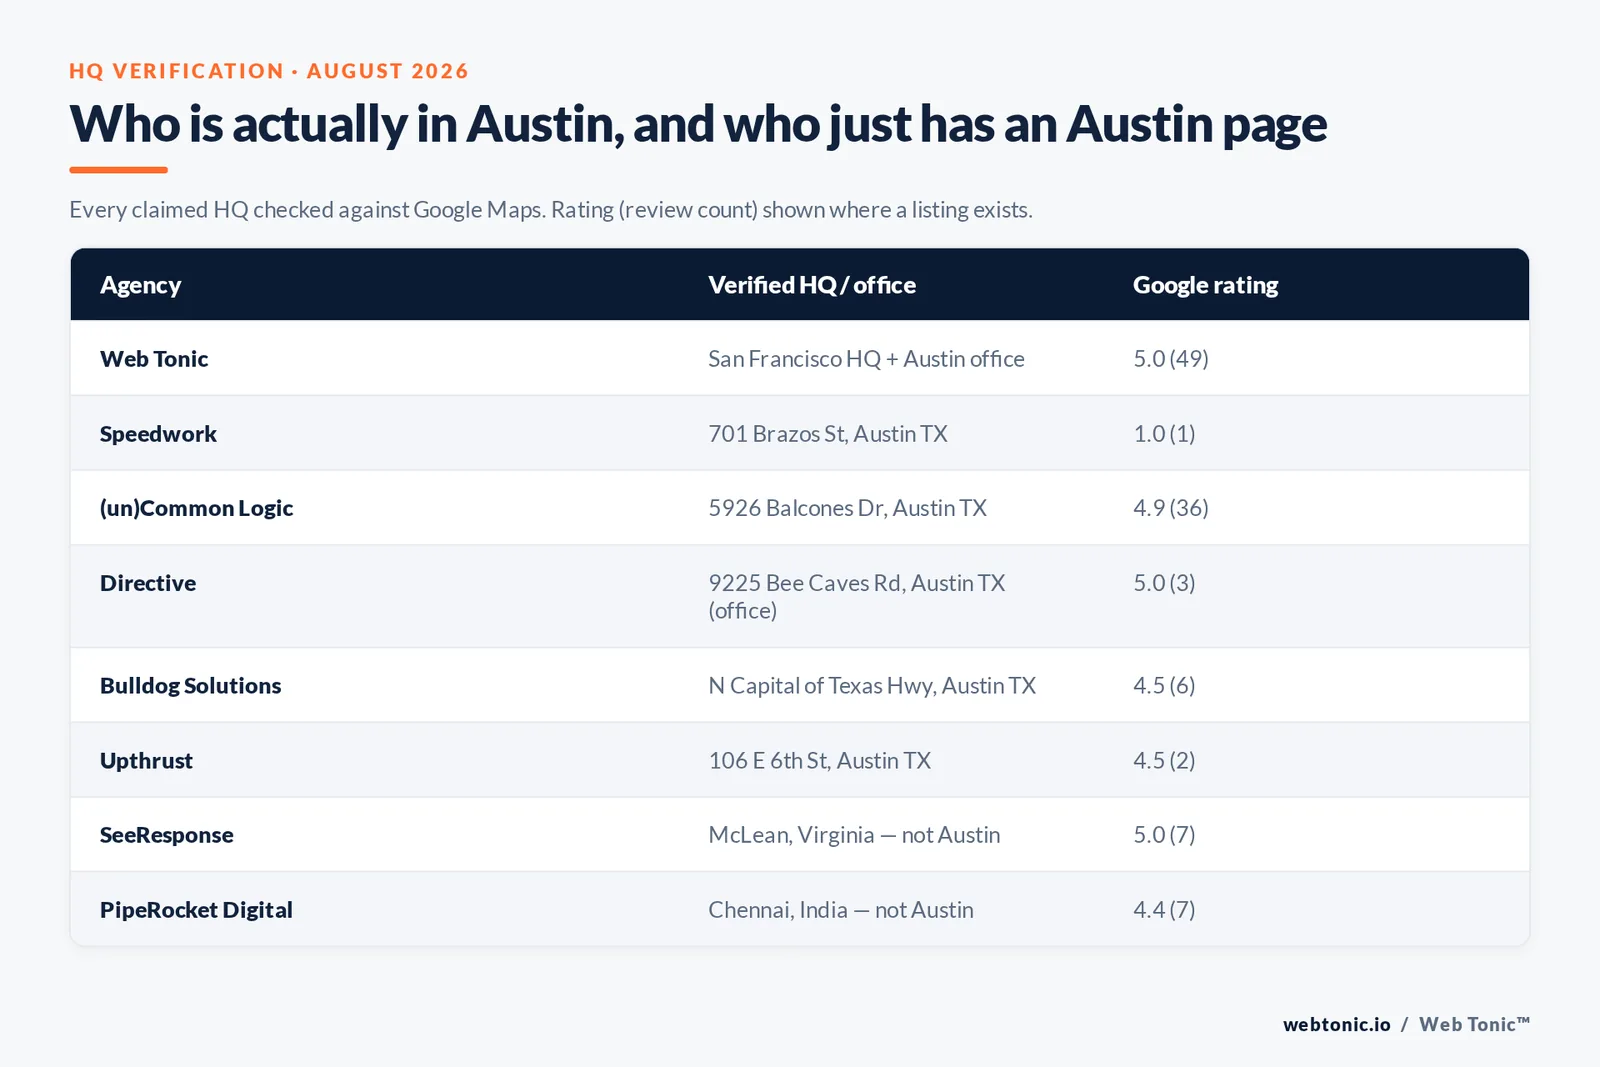Select the "SeeResponse" agency name

pos(166,835)
